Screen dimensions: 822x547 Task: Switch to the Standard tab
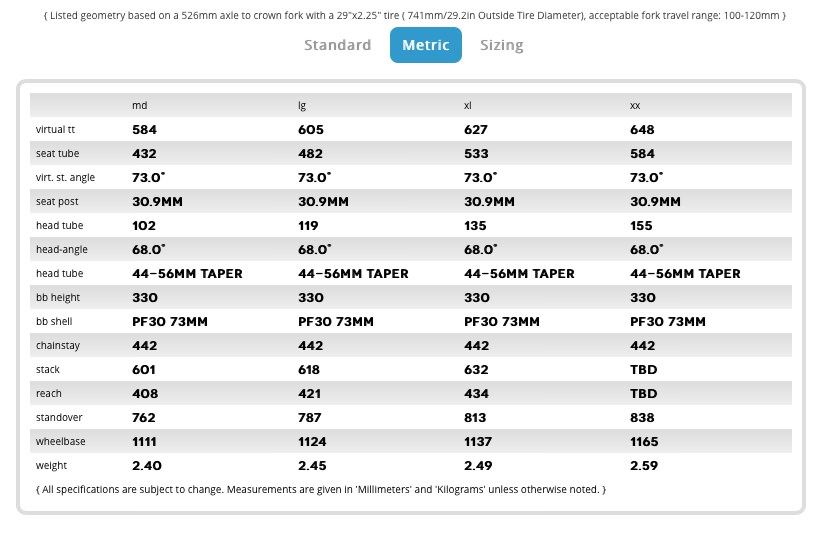tap(337, 45)
